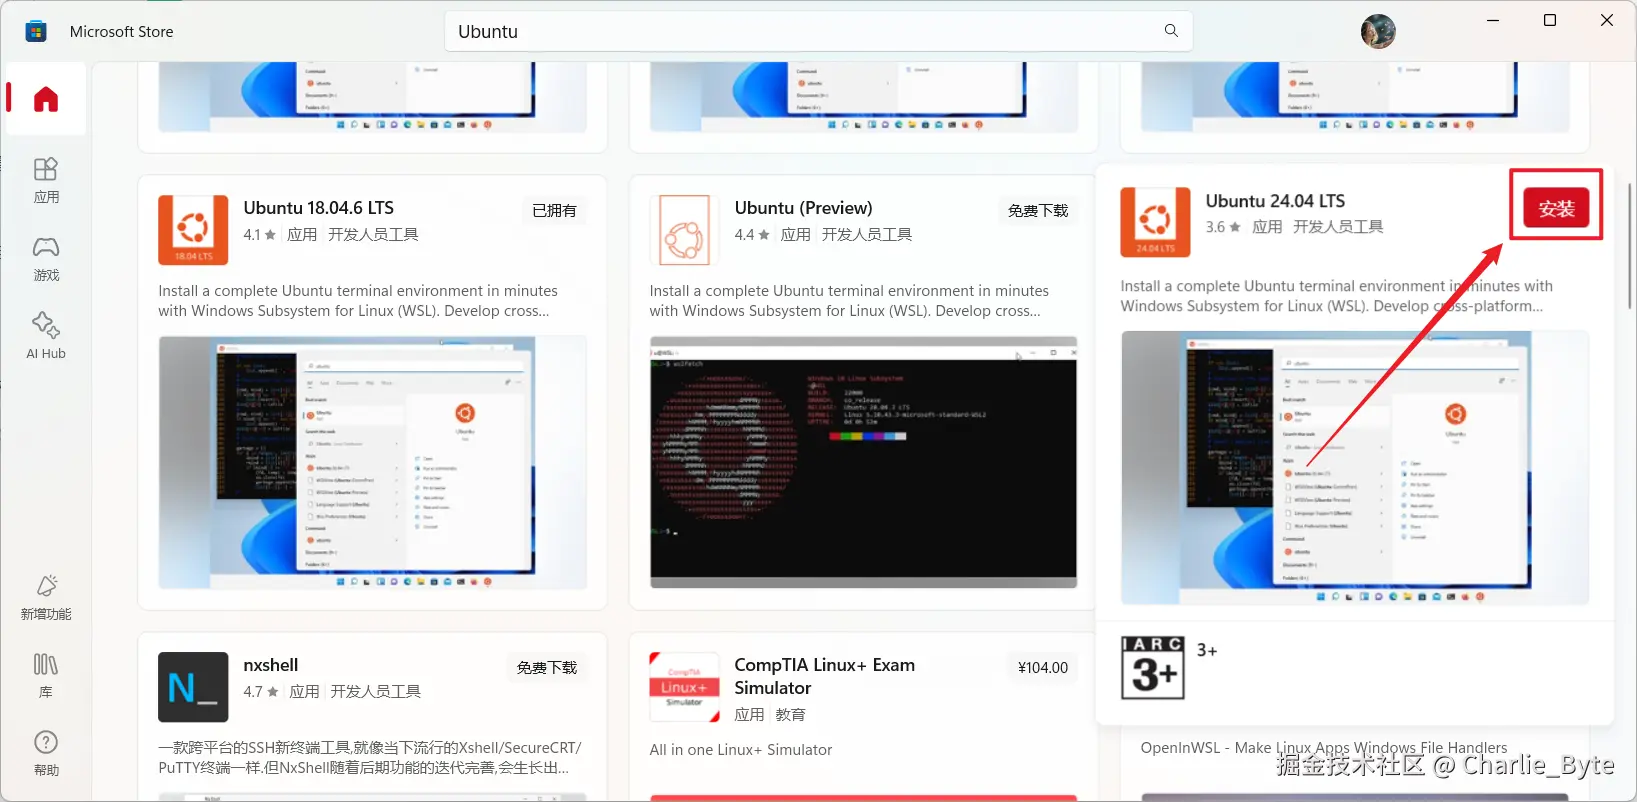Viewport: 1637px width, 802px height.
Task: Click 已拥有 on Ubuntu 18.04.6 LTS card
Action: (x=554, y=211)
